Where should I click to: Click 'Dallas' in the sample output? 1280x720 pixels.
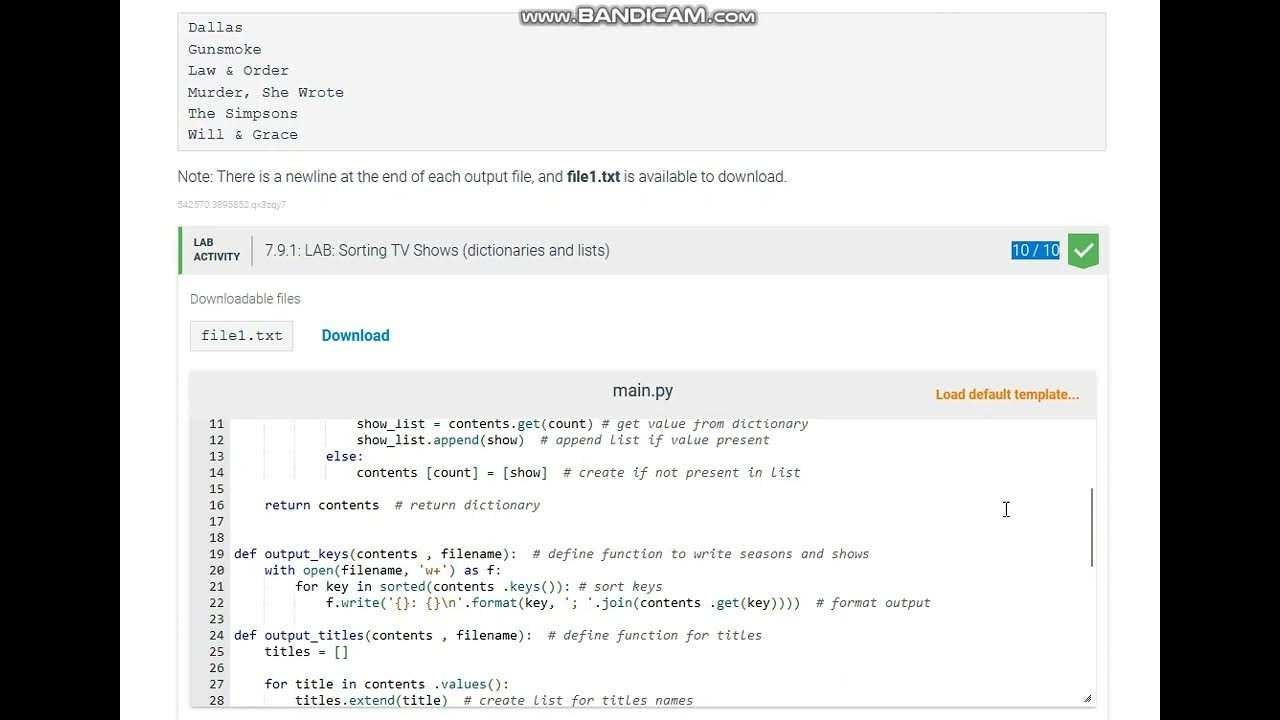coord(215,28)
